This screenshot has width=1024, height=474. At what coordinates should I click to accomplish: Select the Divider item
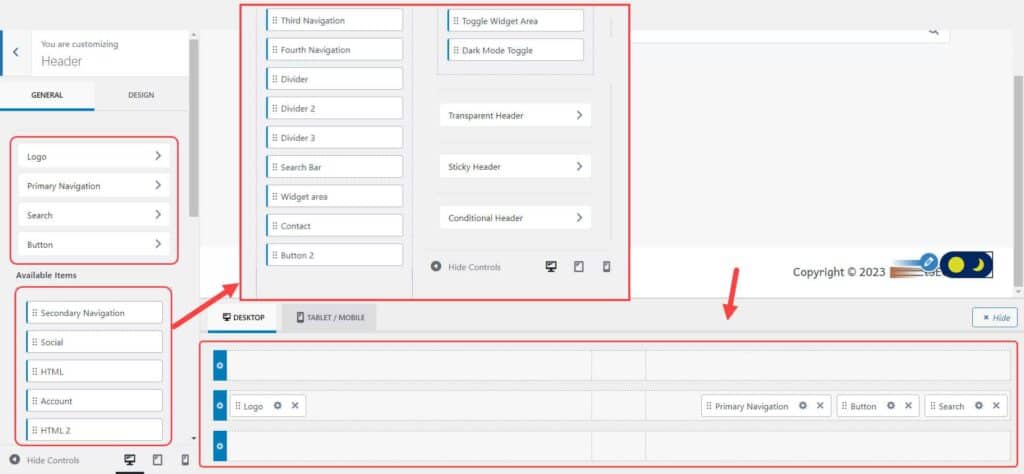click(x=334, y=79)
